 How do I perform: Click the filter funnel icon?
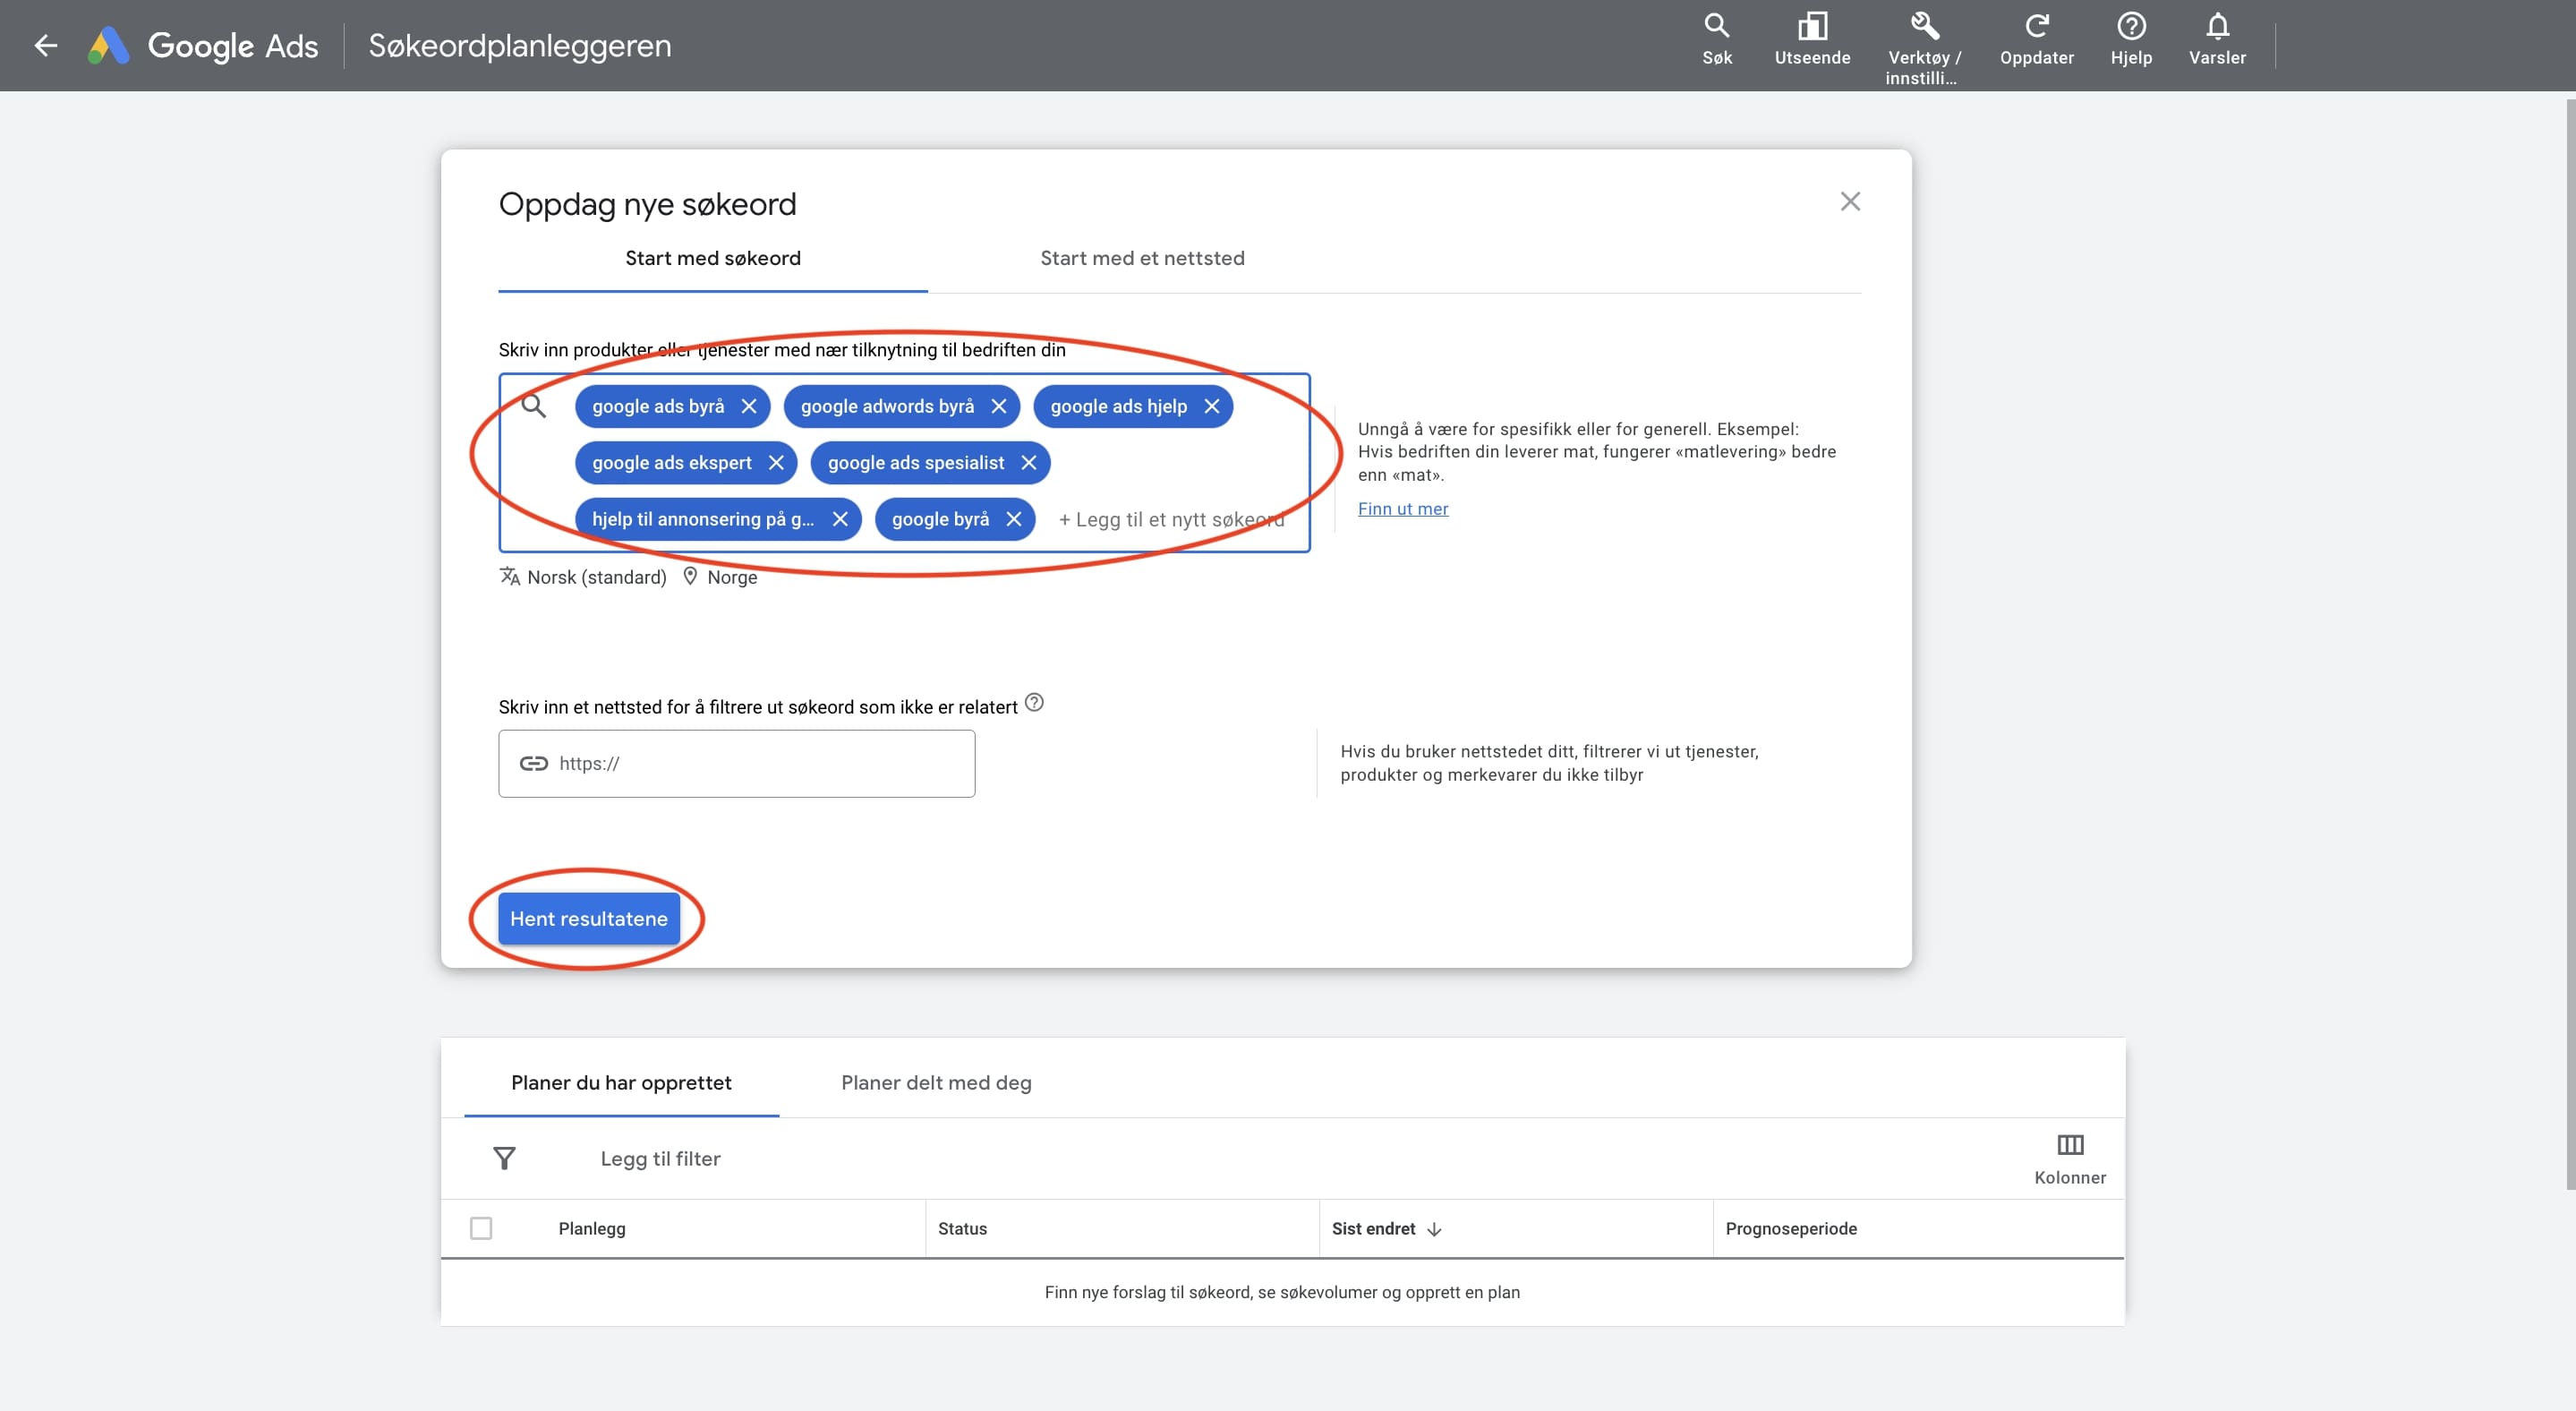pyautogui.click(x=504, y=1158)
